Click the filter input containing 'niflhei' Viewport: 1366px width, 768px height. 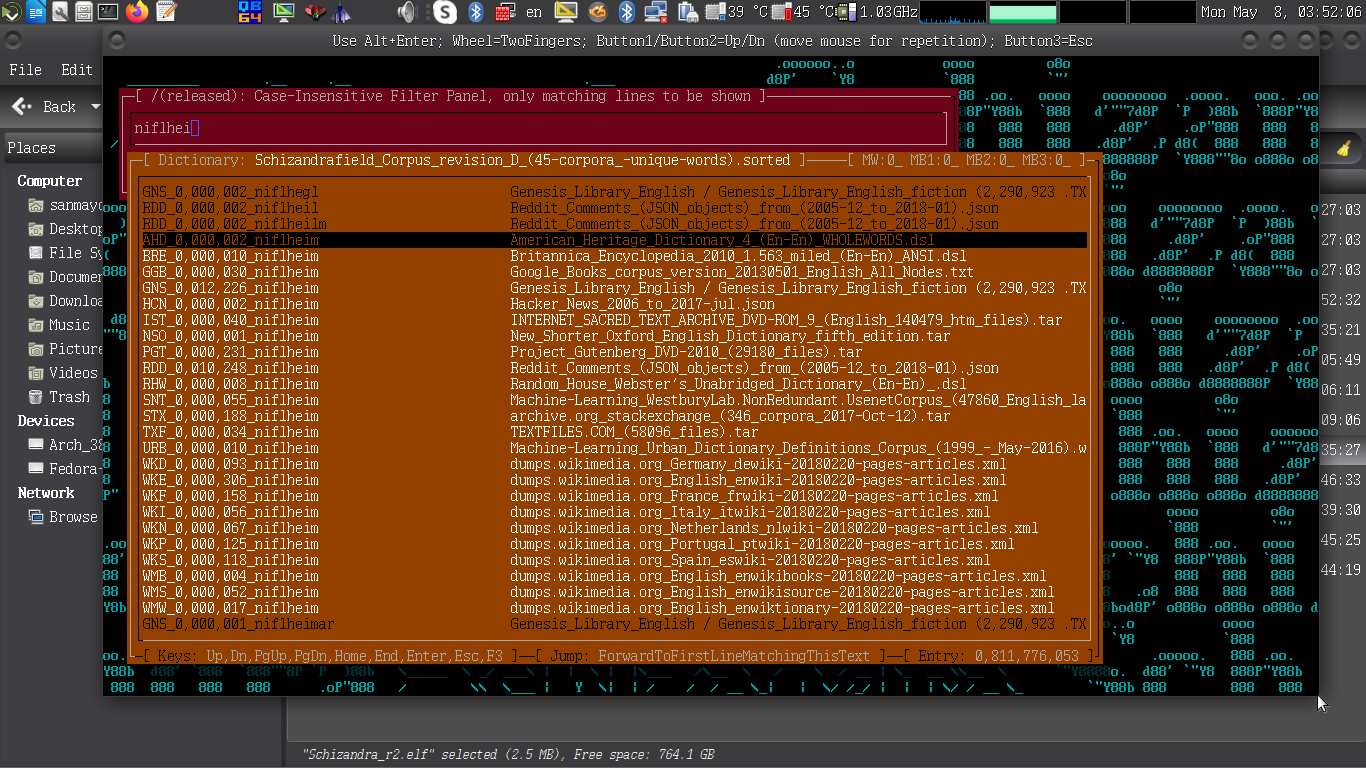tap(539, 128)
